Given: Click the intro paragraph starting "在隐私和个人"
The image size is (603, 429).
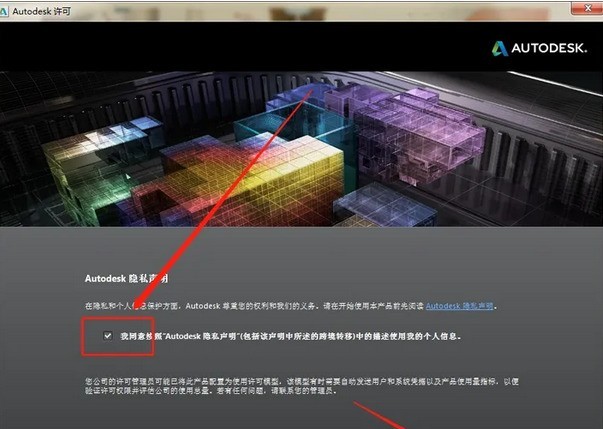Looking at the screenshot, I should (x=250, y=306).
